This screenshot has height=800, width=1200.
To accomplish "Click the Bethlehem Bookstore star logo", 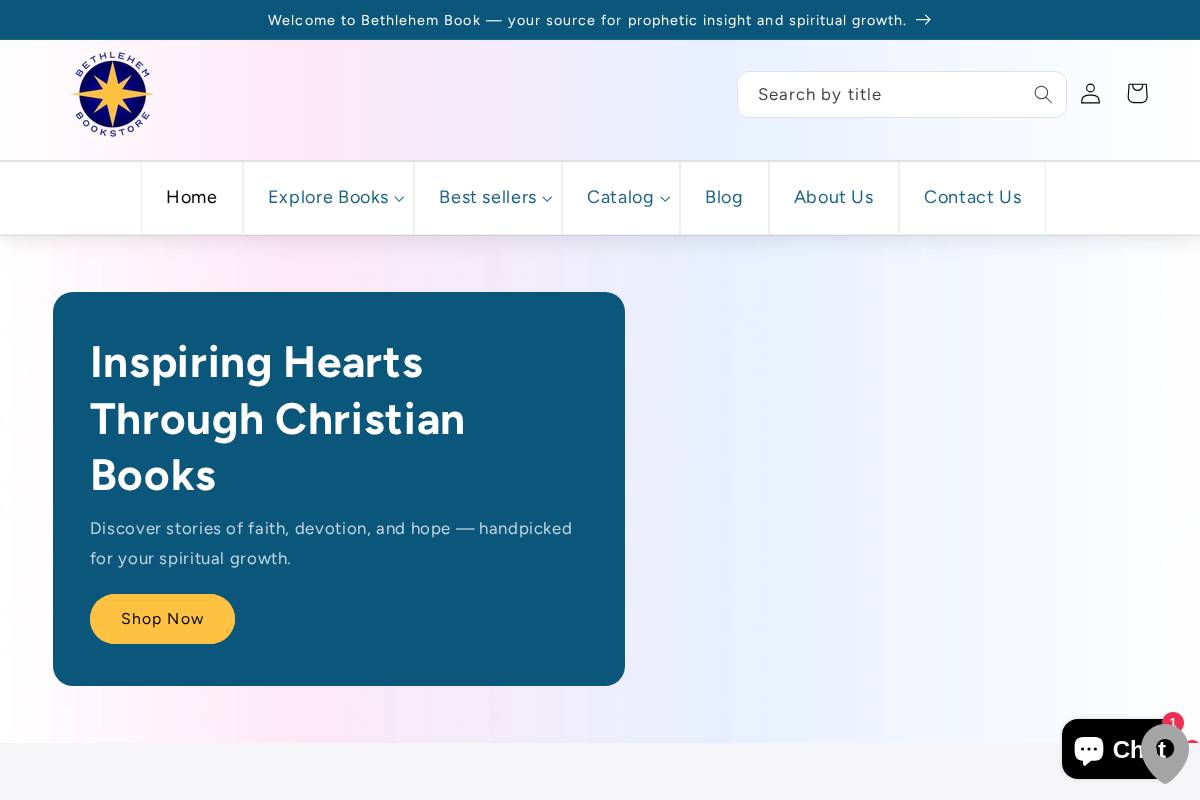I will point(112,93).
